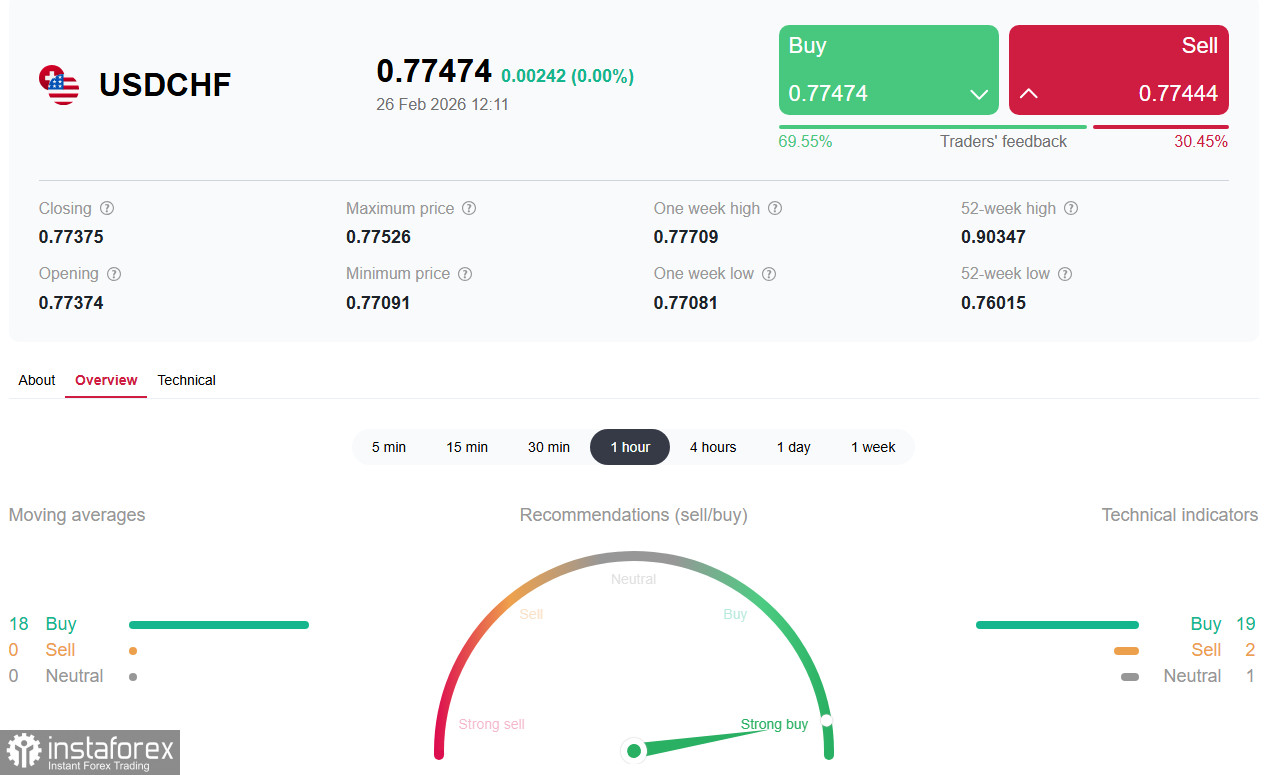Click help icon beside 52-week high
The width and height of the screenshot is (1270, 775).
(1071, 209)
